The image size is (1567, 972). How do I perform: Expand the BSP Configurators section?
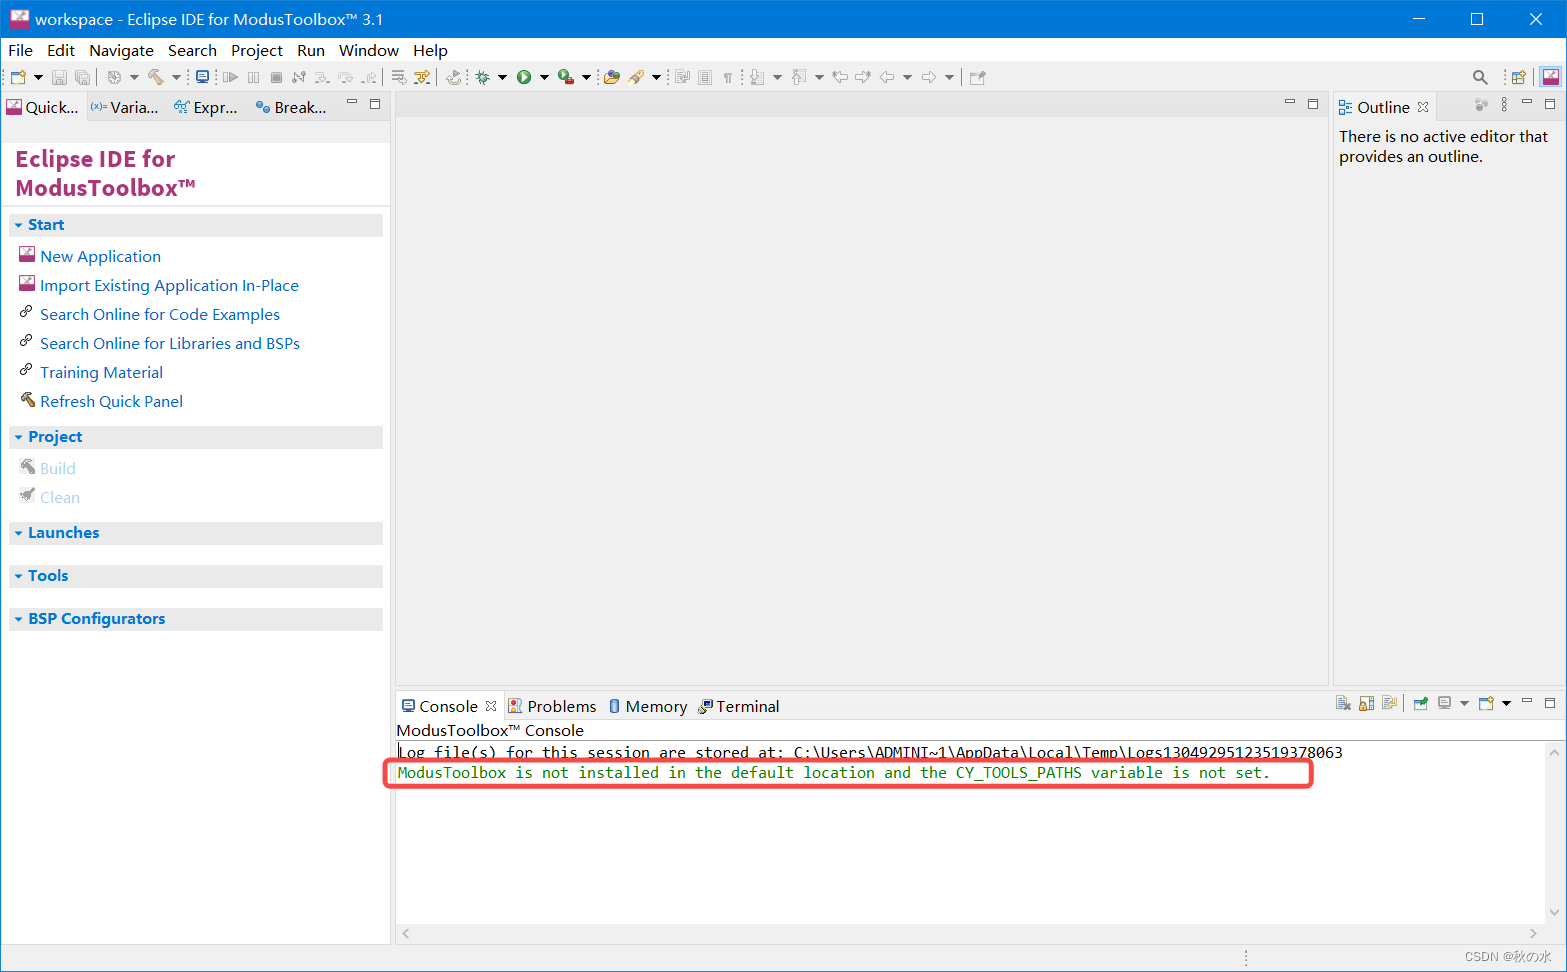[x=18, y=619]
